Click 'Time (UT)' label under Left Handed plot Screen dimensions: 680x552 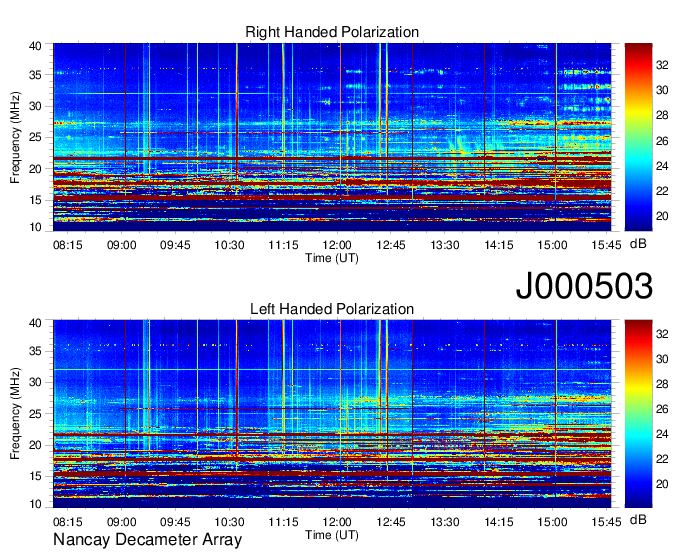332,535
